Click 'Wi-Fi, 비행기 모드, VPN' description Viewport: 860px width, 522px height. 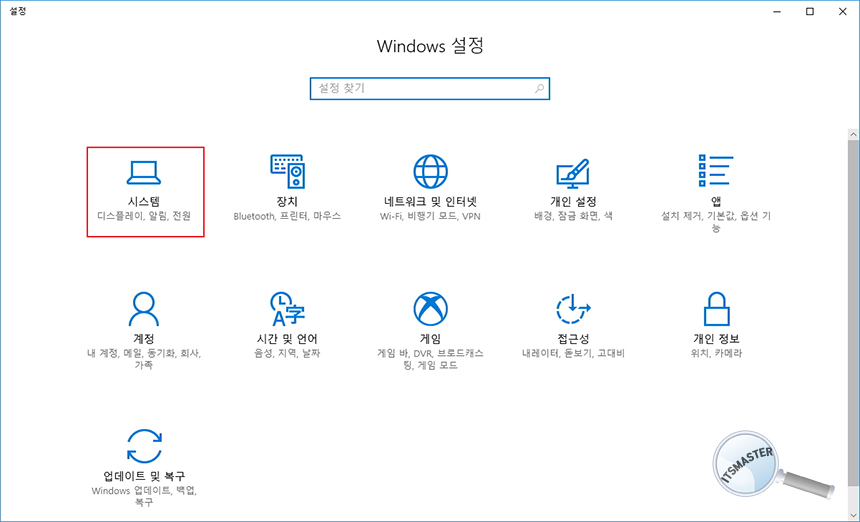tap(430, 216)
